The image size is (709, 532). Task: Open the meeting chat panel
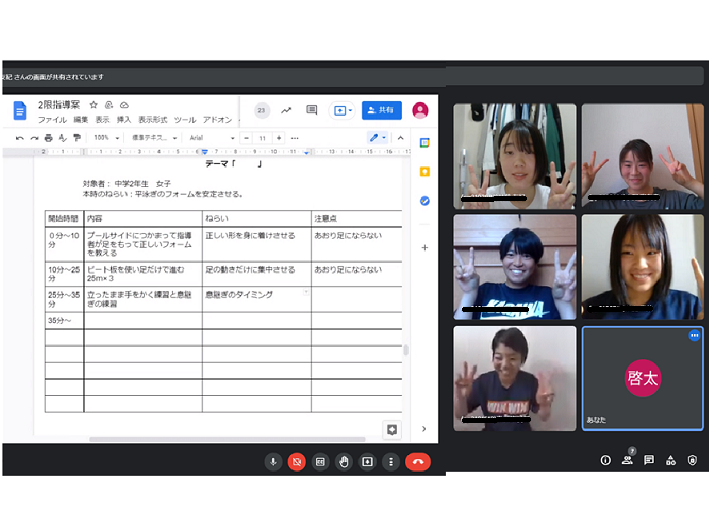tap(649, 460)
